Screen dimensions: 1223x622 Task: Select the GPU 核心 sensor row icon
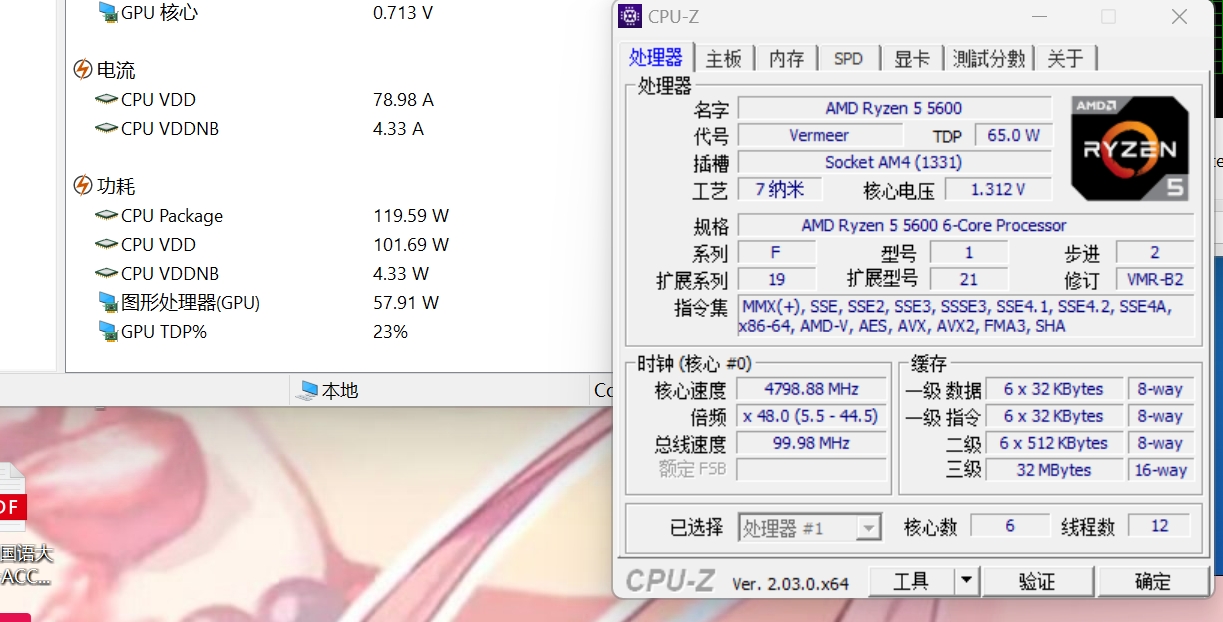(108, 12)
